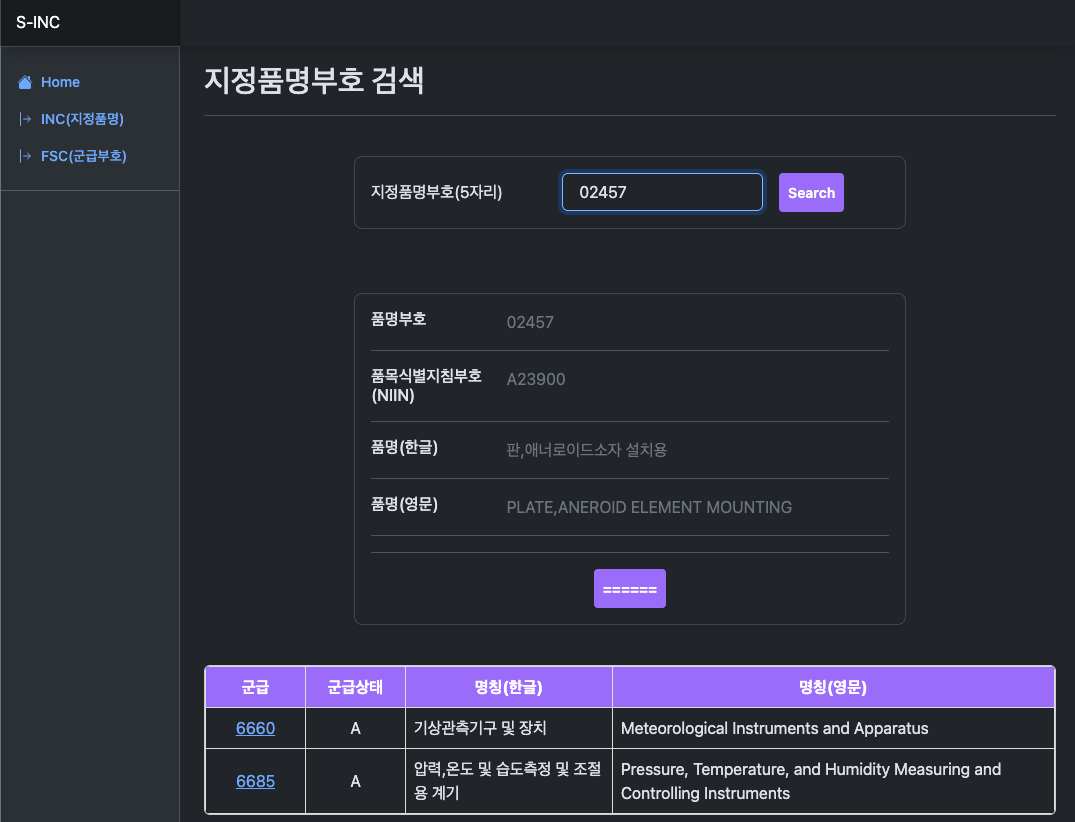The width and height of the screenshot is (1075, 822).
Task: Click the 지정품명부호(5자리) label
Action: [x=437, y=192]
